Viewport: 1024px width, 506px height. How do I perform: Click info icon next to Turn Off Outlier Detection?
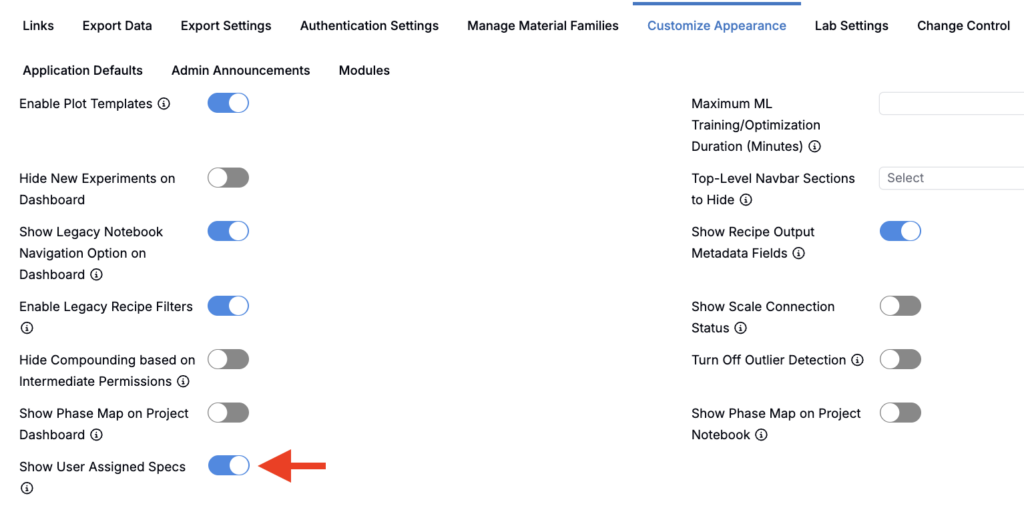tap(858, 360)
